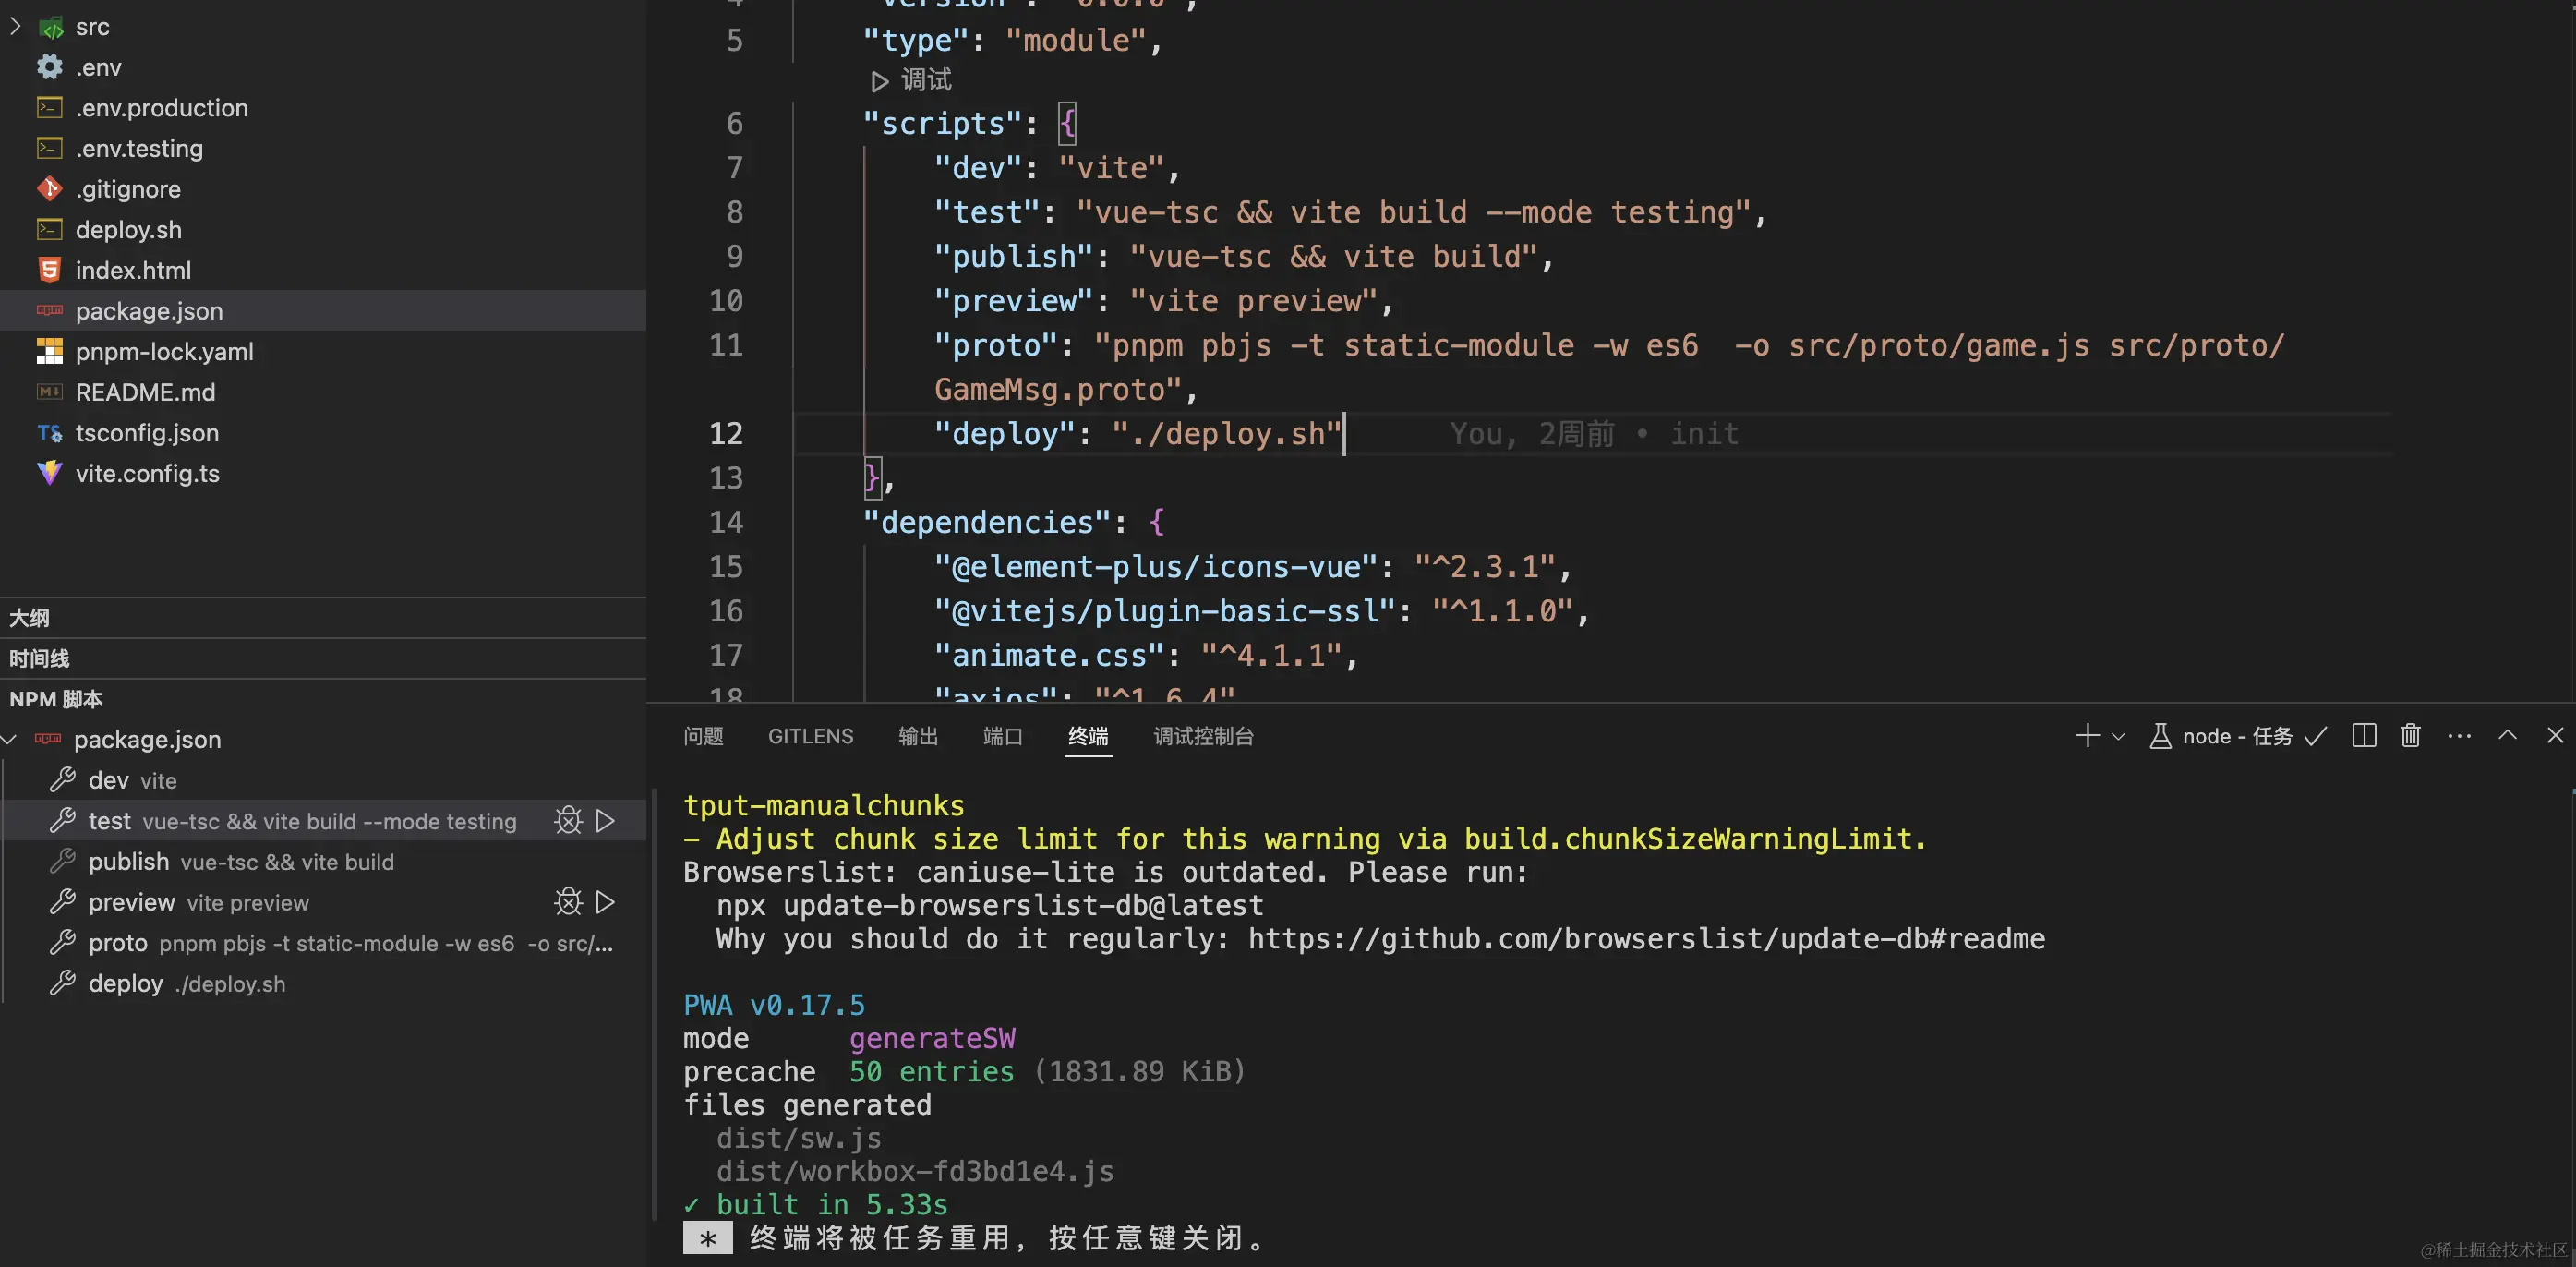Click the plus icon for new terminal

pyautogui.click(x=2086, y=736)
